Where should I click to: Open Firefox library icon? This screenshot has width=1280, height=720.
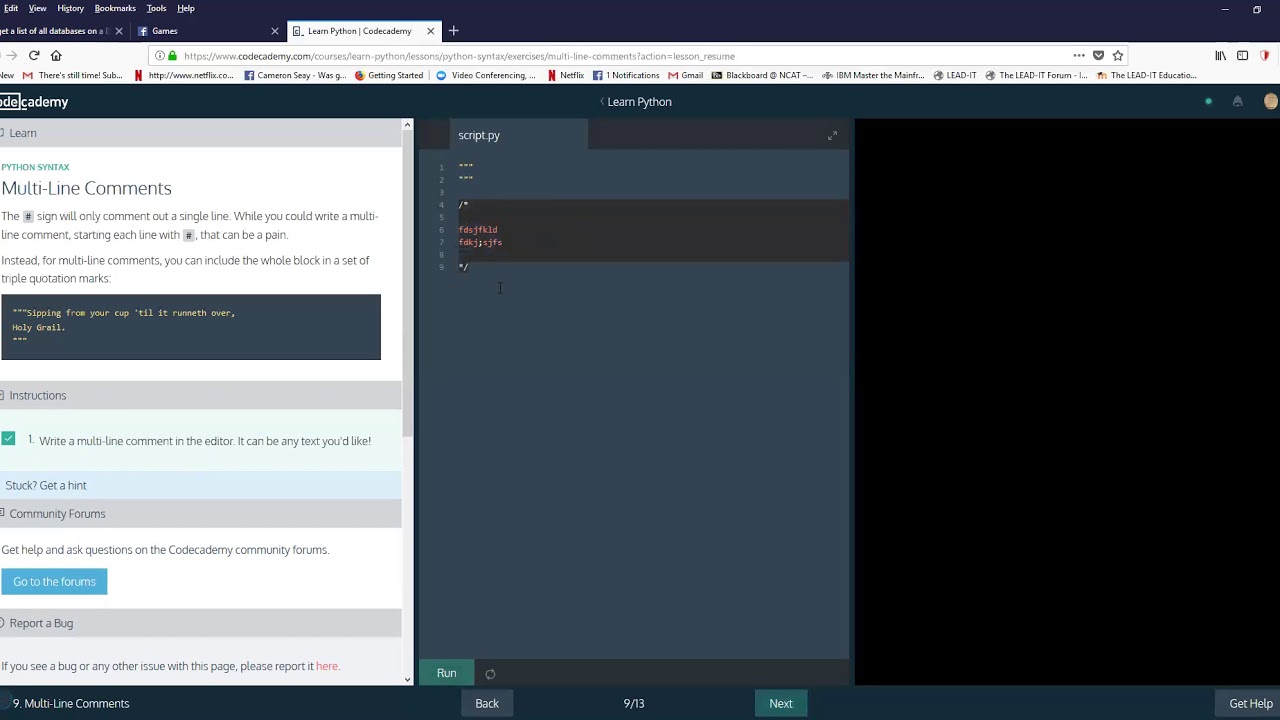point(1220,56)
